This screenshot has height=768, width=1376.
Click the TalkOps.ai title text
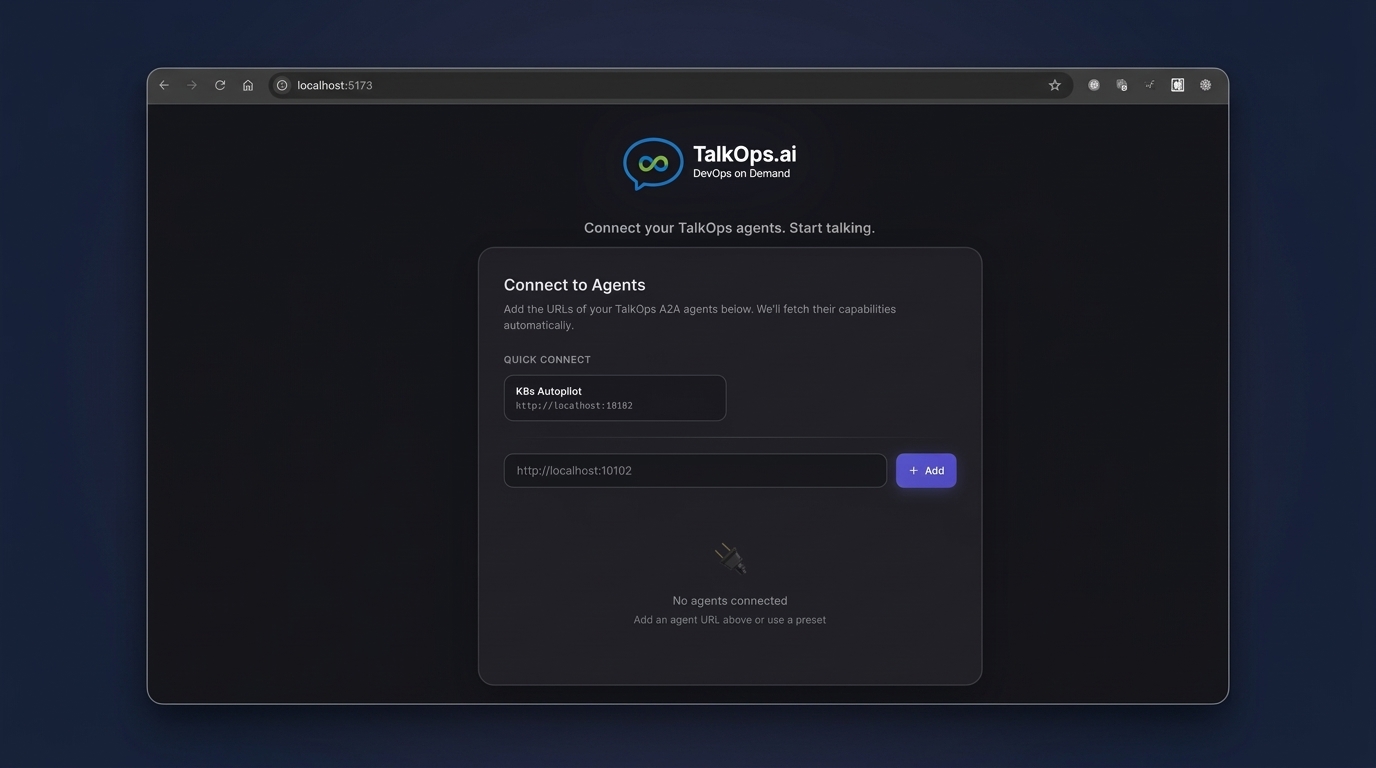pos(745,154)
